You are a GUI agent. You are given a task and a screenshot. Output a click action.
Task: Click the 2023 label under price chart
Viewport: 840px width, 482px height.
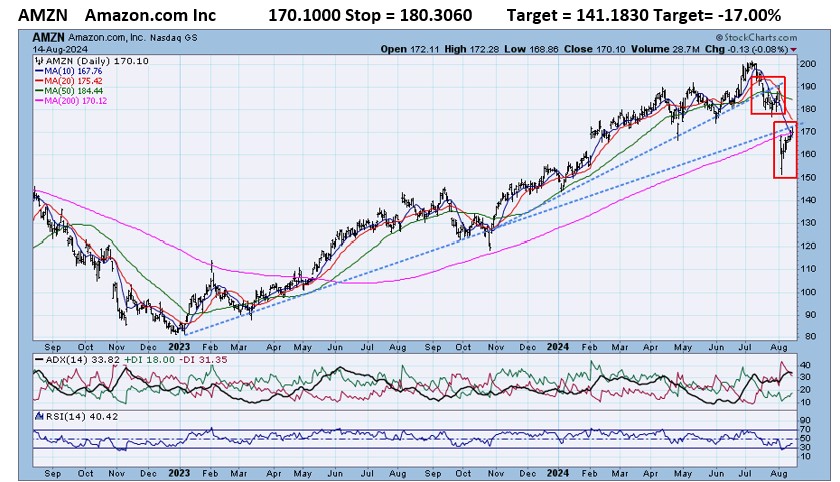179,347
